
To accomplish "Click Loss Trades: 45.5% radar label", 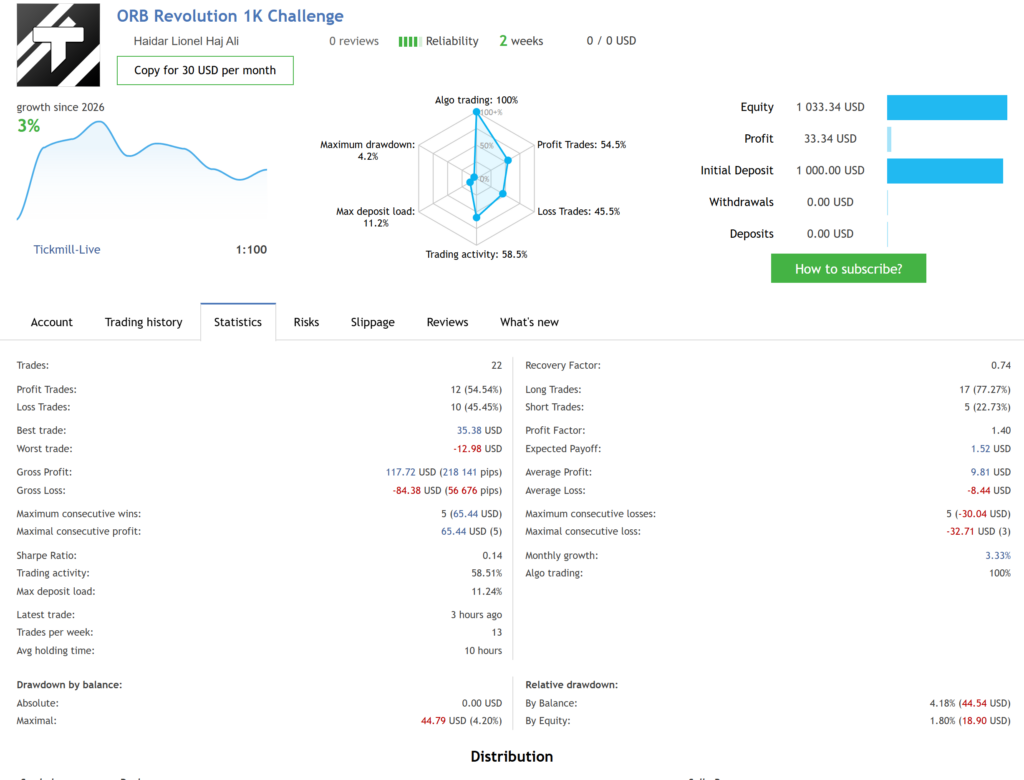I will (x=579, y=211).
